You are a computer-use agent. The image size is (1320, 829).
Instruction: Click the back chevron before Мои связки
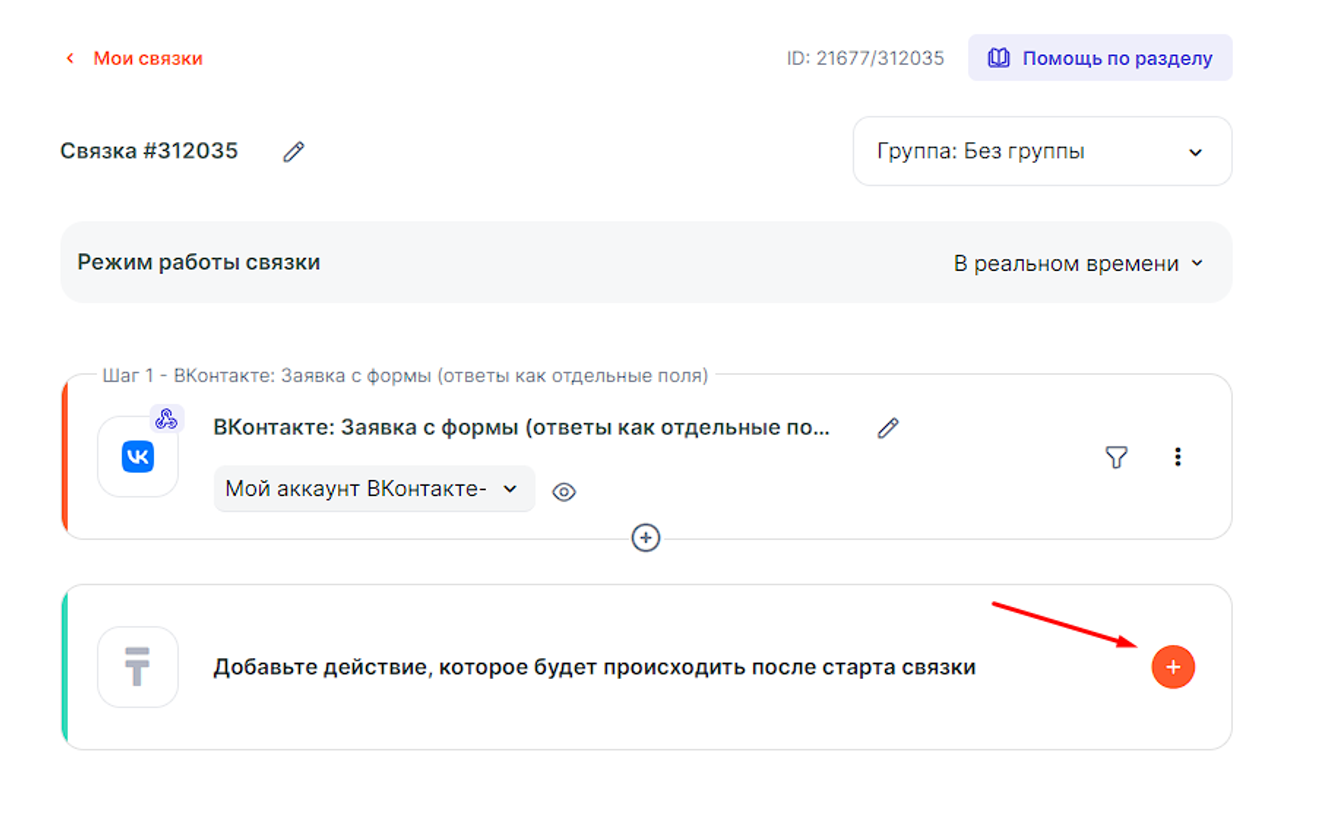tap(70, 58)
